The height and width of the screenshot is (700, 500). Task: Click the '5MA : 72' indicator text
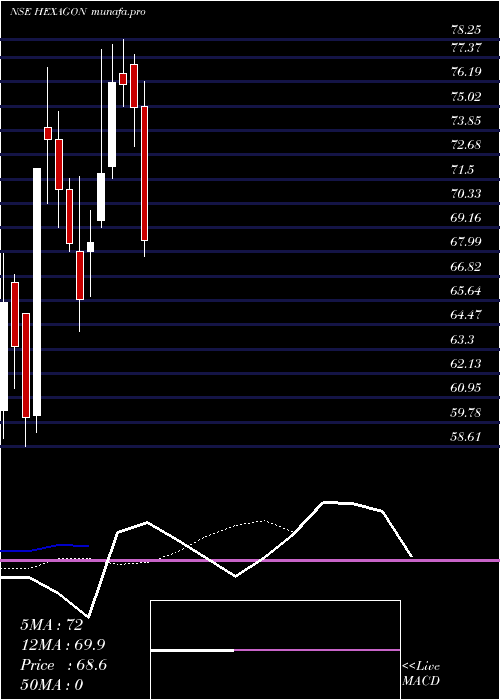click(x=51, y=625)
